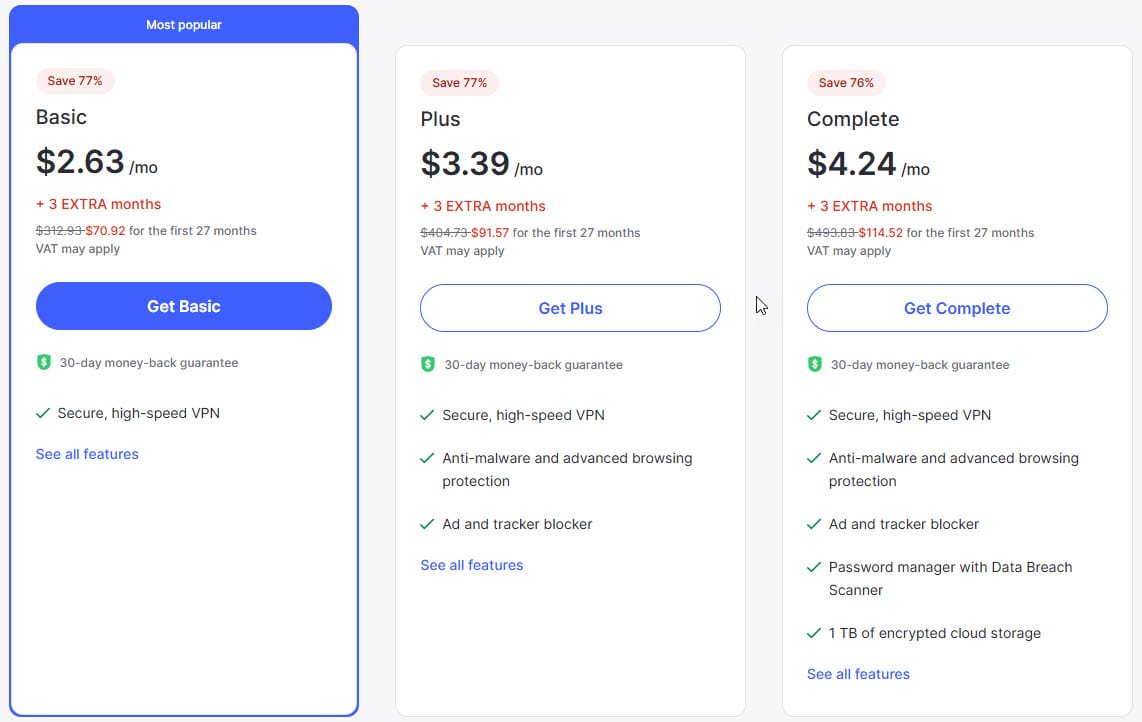Click the Save 77% badge on the Basic plan
Screen dimensions: 1142x722
click(x=75, y=81)
